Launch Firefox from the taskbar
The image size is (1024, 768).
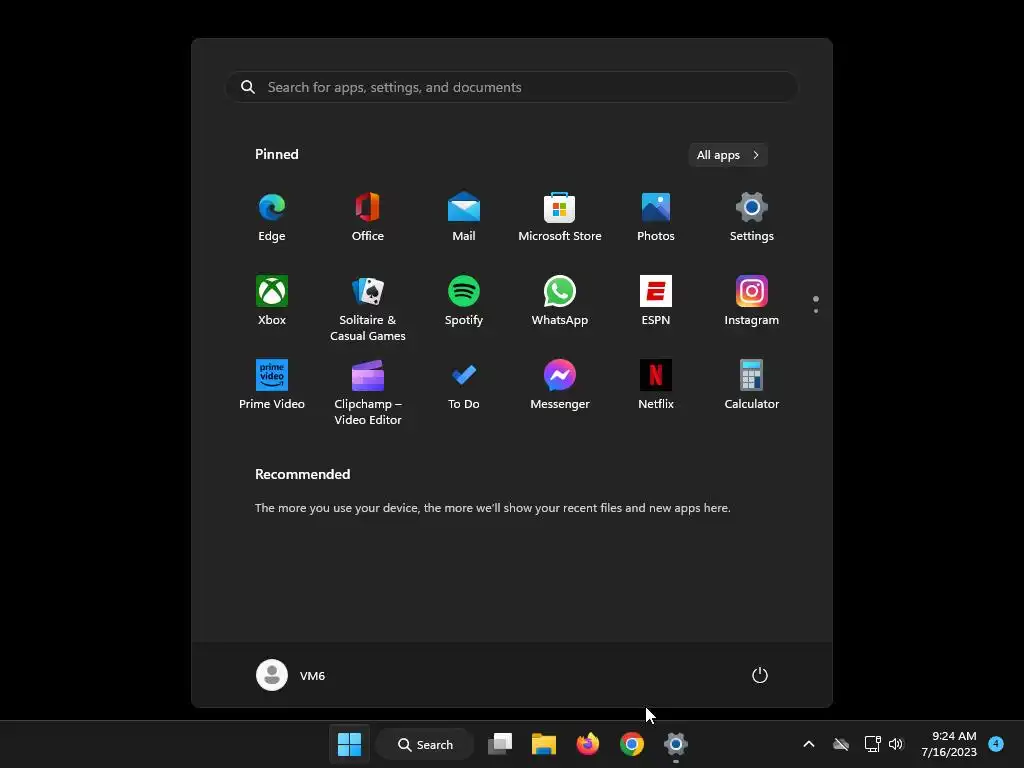pos(588,744)
